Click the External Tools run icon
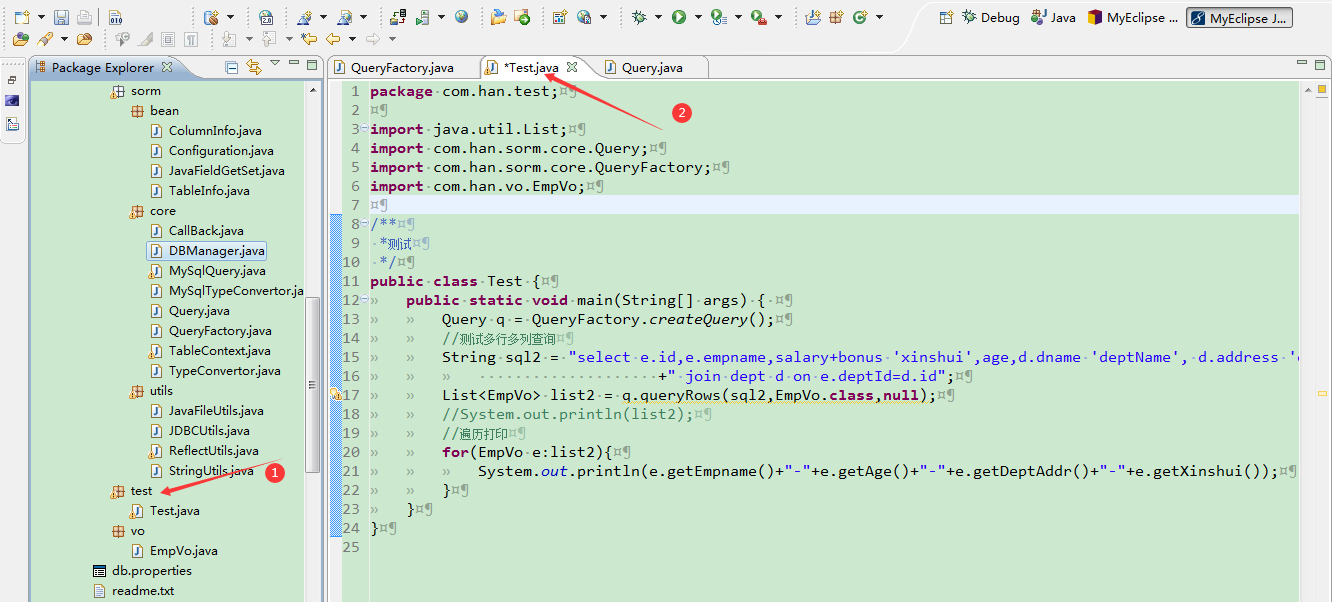The width and height of the screenshot is (1332, 602). tap(759, 17)
